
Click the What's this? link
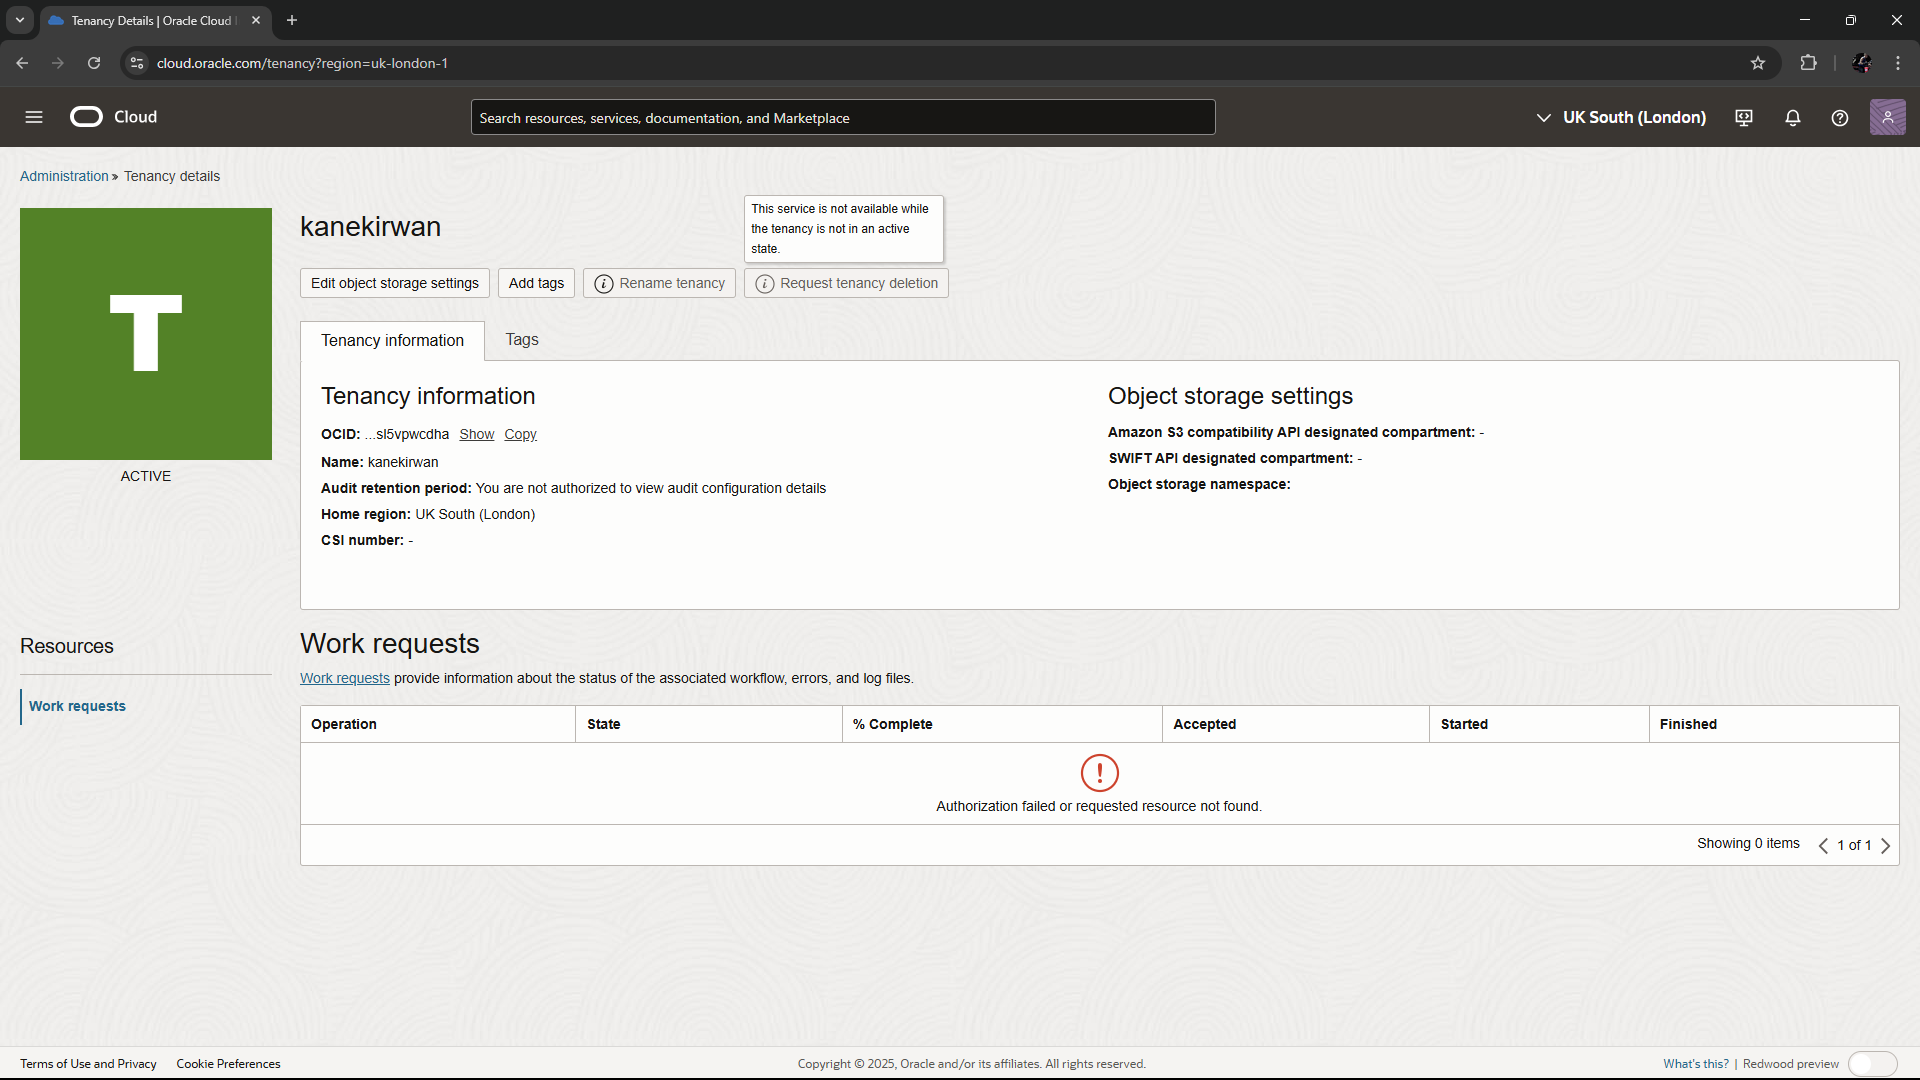pyautogui.click(x=1696, y=1064)
